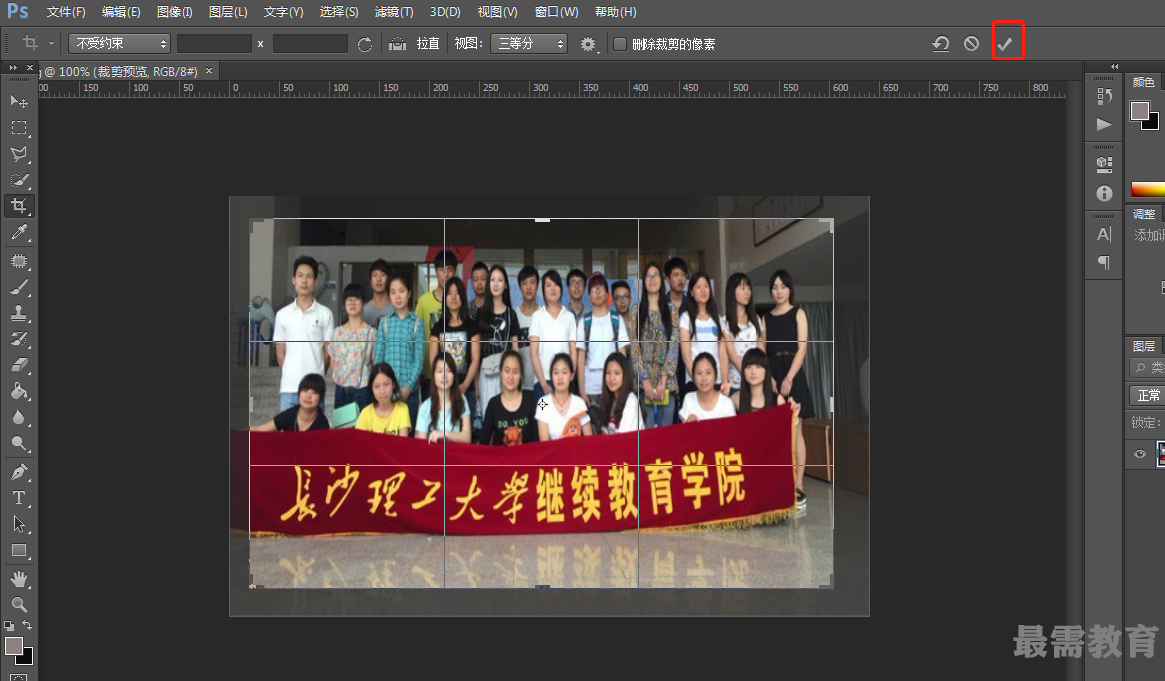
Task: Reset the crop box with the undo arrow icon
Action: (941, 44)
